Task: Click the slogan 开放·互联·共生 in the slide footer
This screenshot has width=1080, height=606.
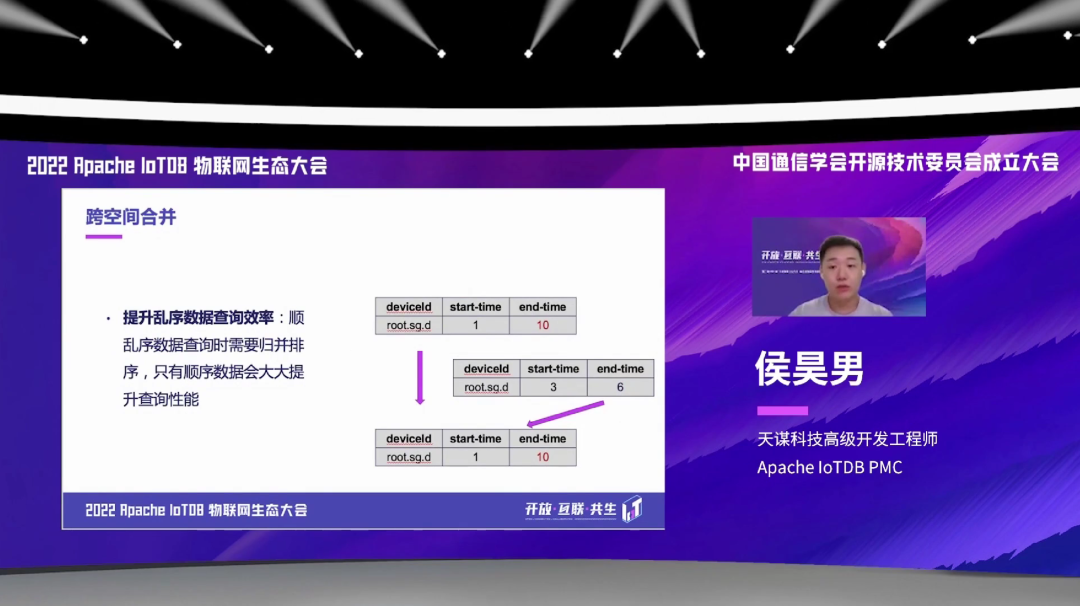Action: [x=570, y=510]
